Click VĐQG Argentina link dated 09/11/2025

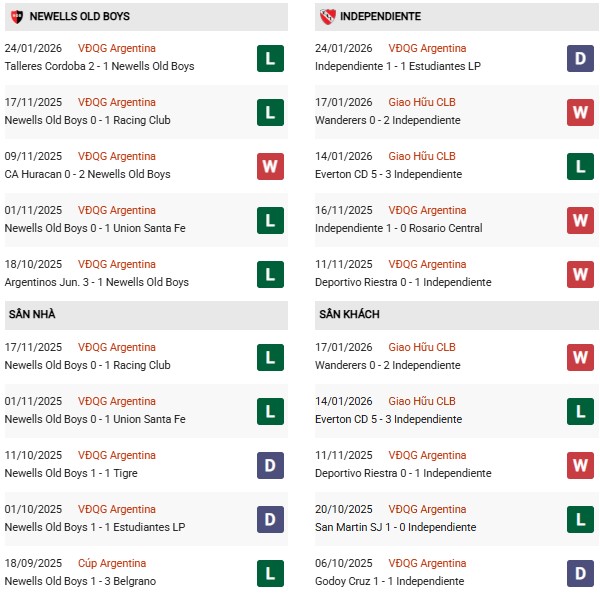pyautogui.click(x=117, y=157)
